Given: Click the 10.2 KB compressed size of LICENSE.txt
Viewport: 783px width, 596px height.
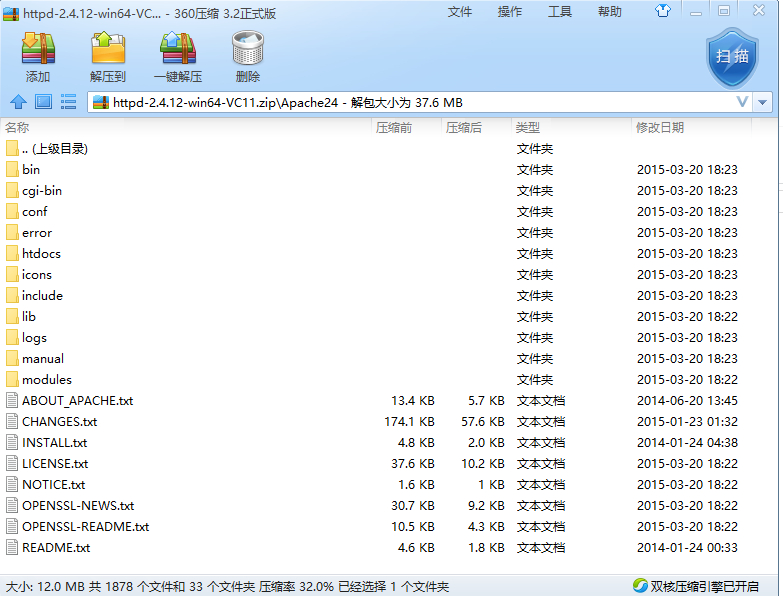Looking at the screenshot, I should pyautogui.click(x=483, y=463).
